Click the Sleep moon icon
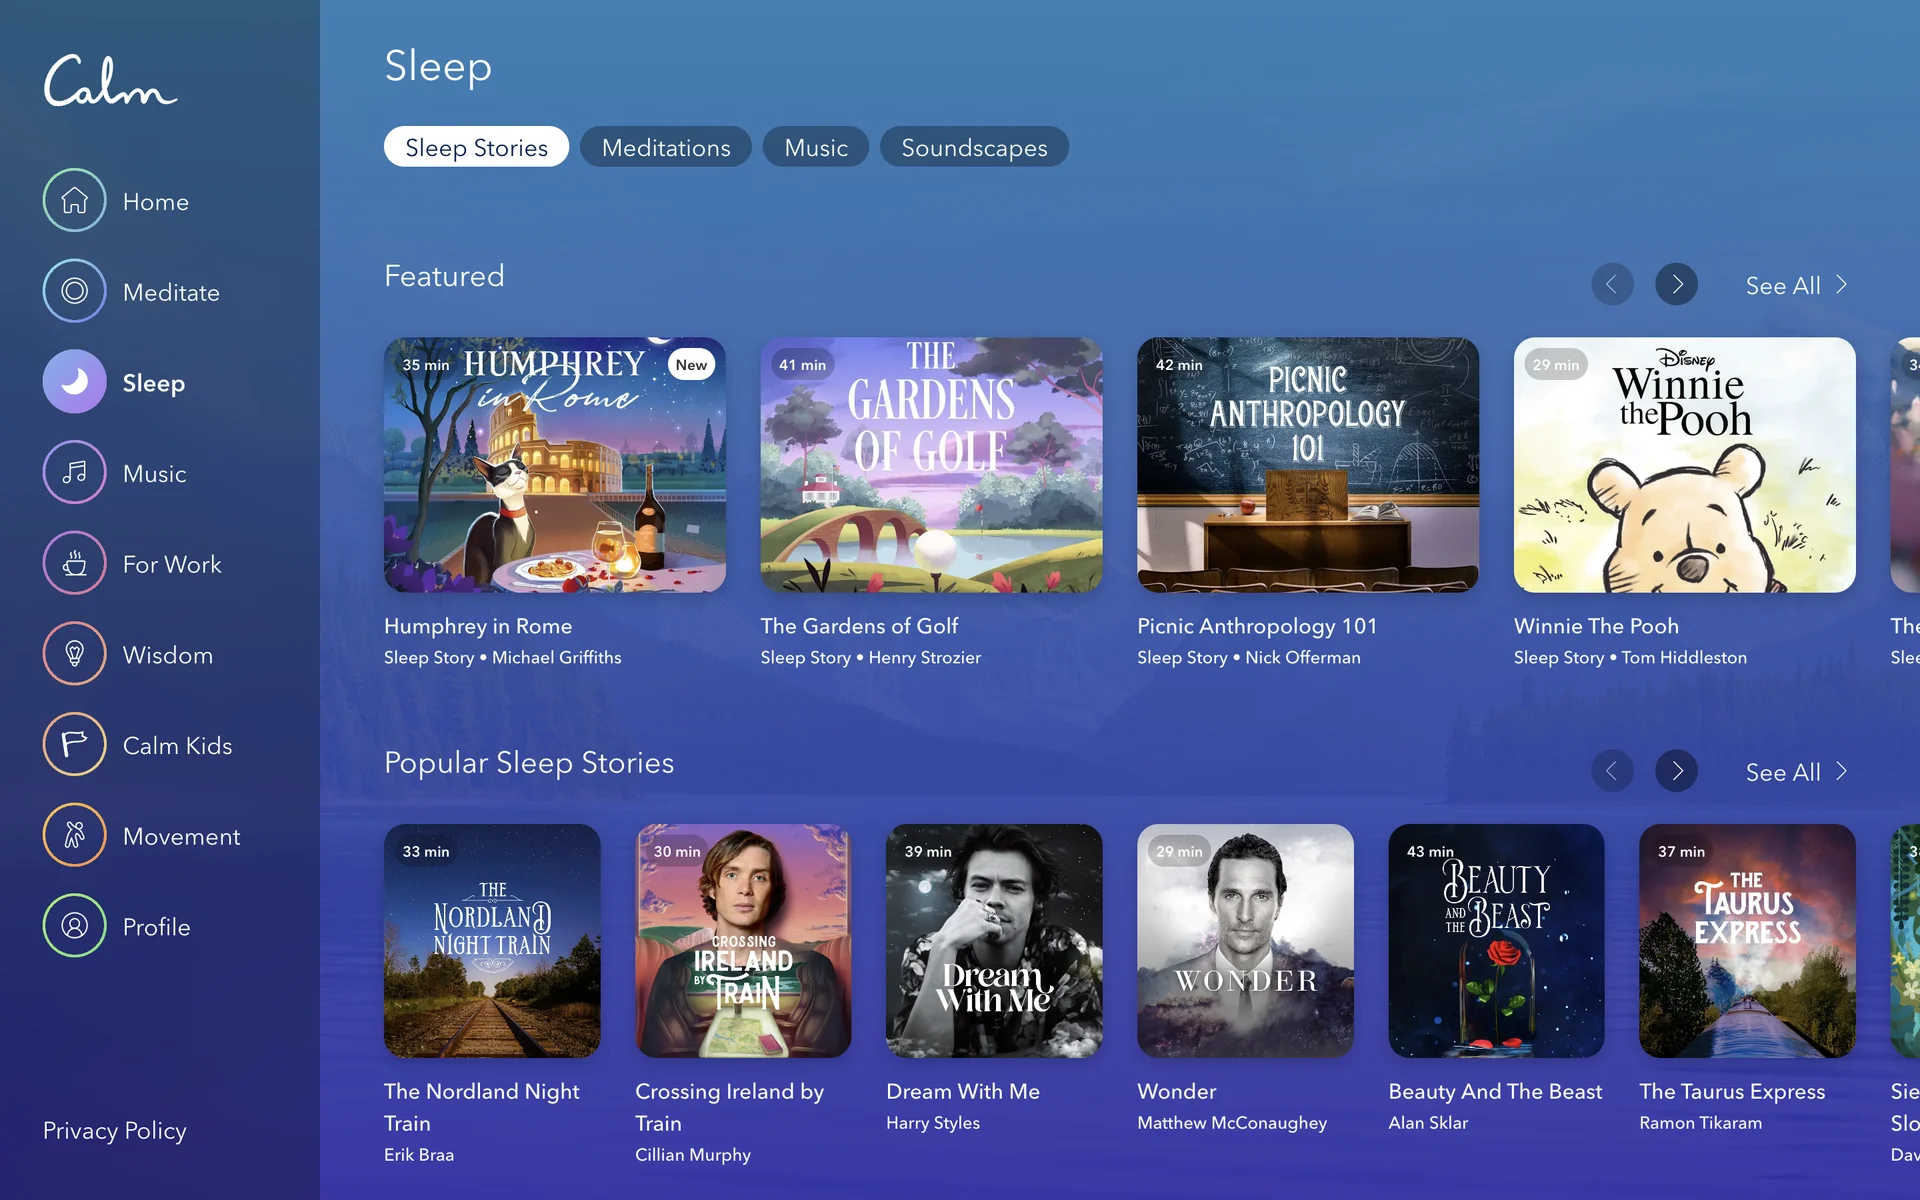This screenshot has width=1920, height=1200. pyautogui.click(x=74, y=382)
